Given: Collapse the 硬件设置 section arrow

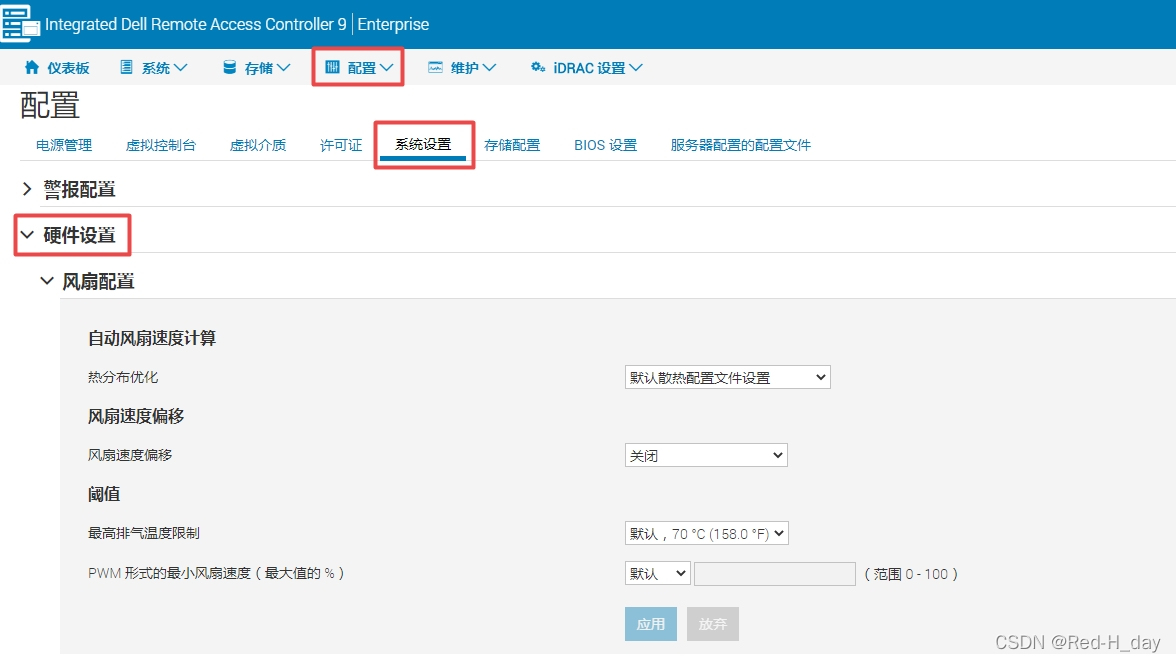Looking at the screenshot, I should click(27, 235).
